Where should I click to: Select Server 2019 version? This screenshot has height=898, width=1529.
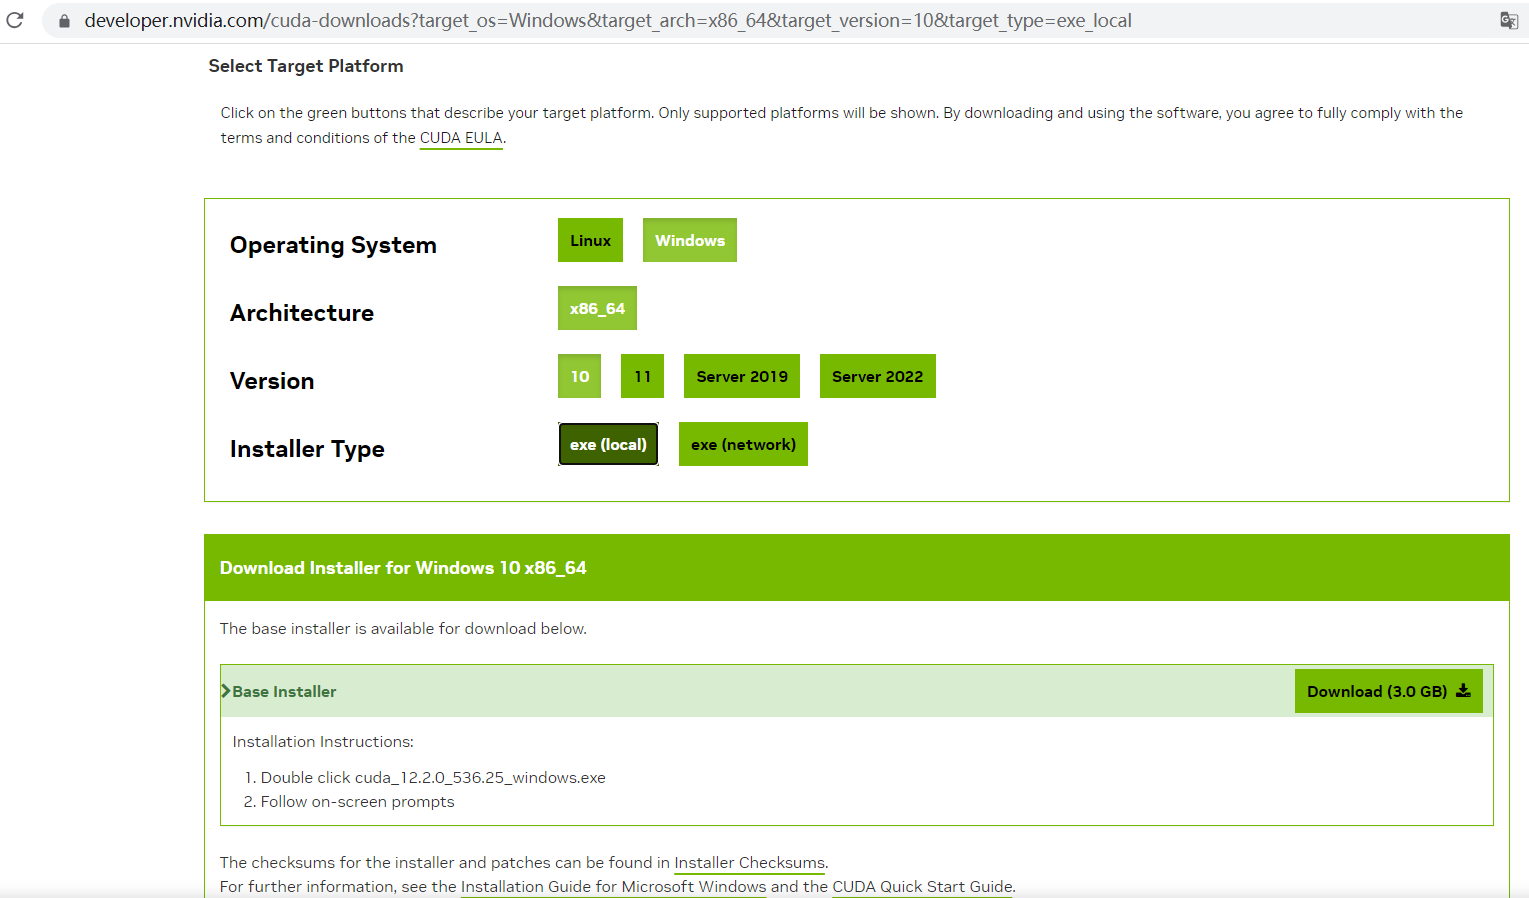coord(742,376)
